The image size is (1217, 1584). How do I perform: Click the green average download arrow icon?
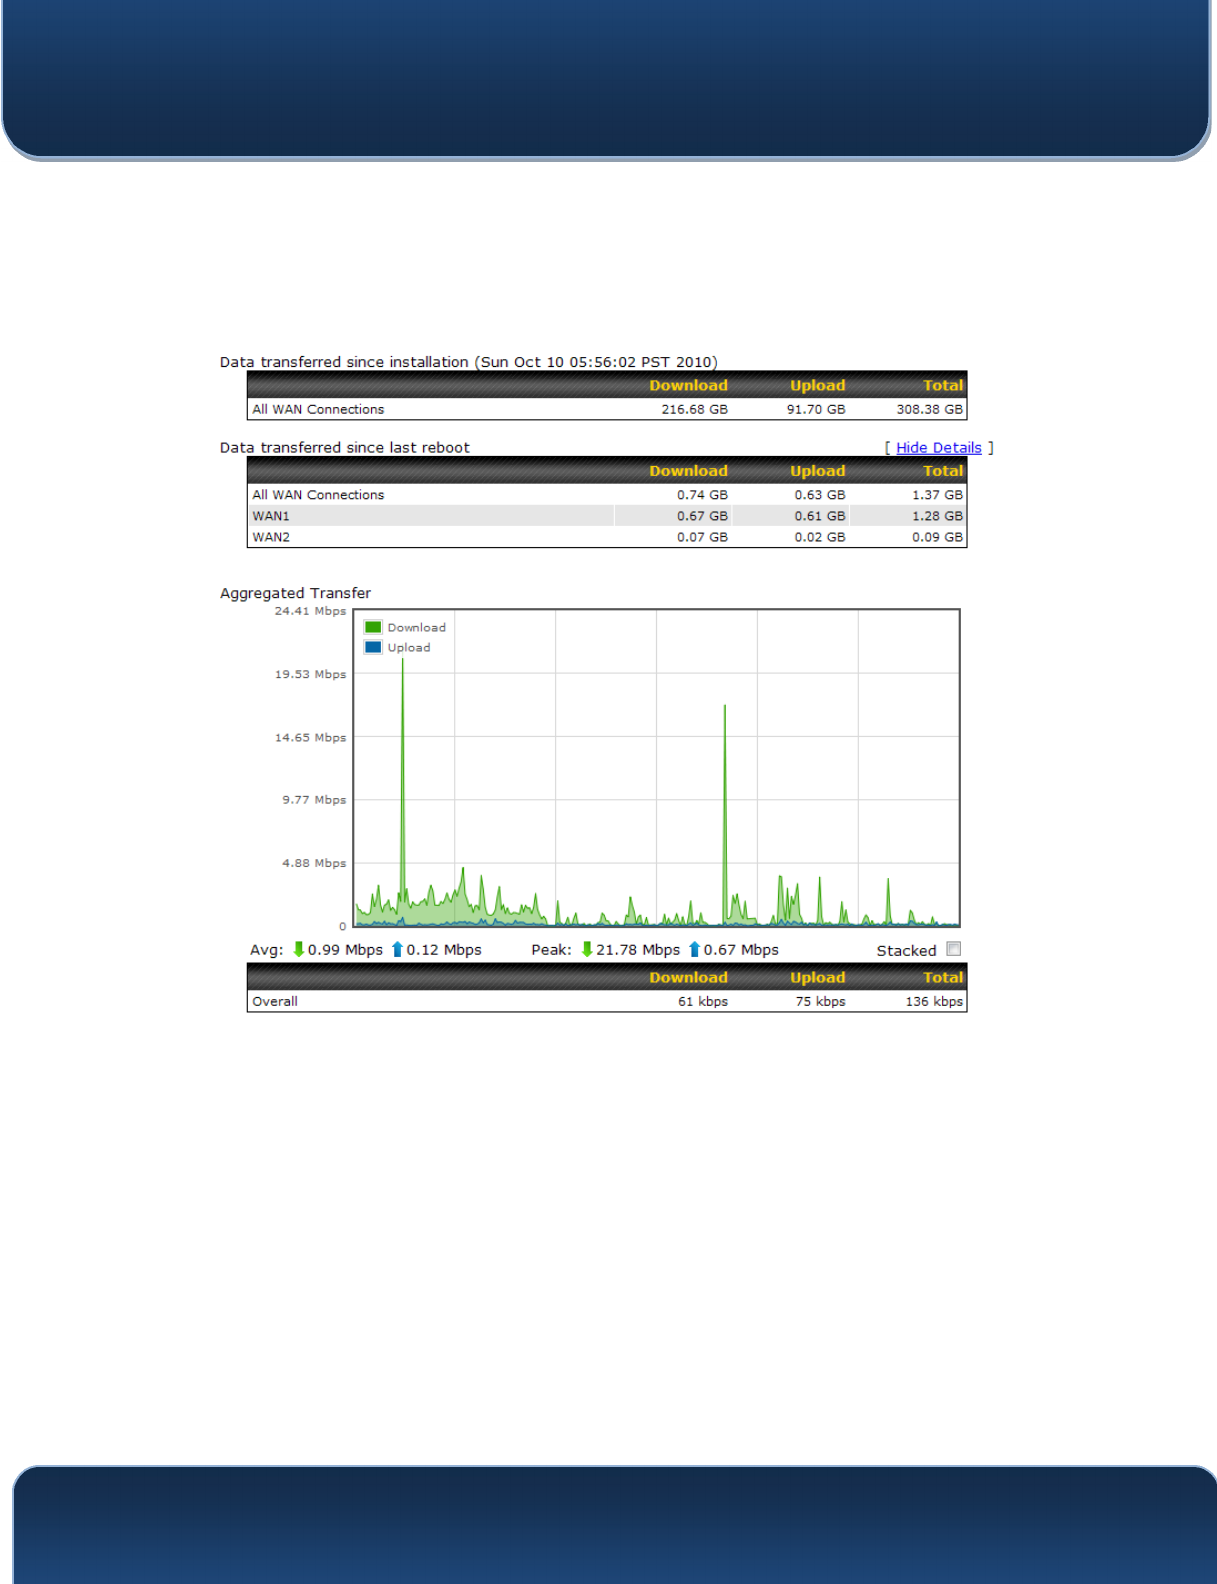(x=298, y=949)
